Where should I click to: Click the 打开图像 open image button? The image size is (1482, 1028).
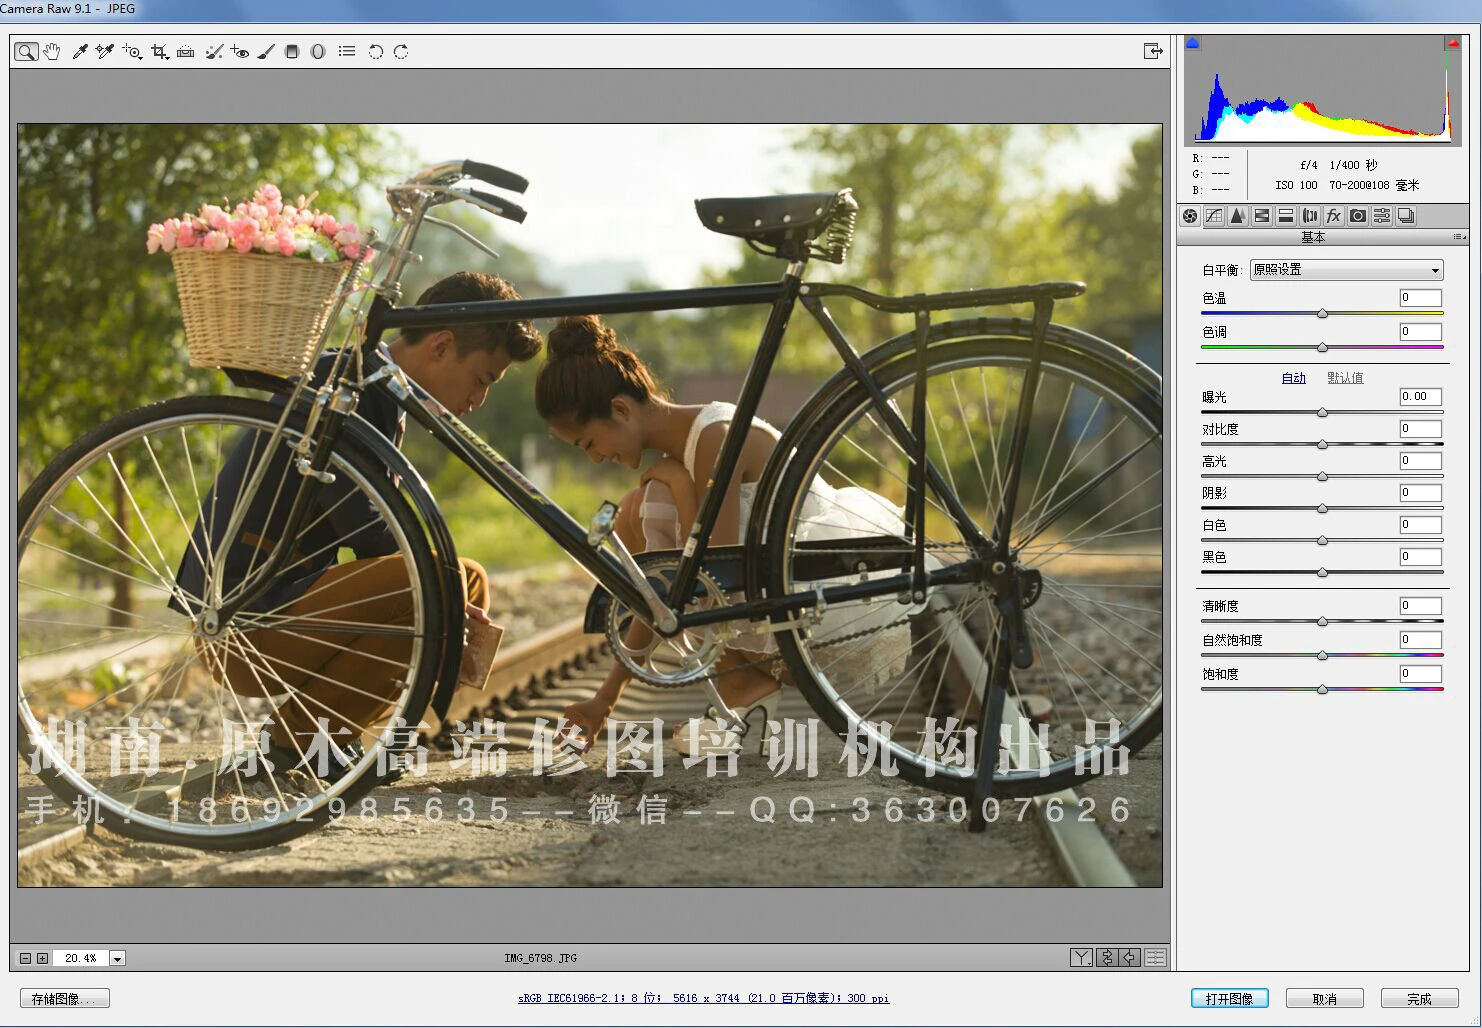(1230, 999)
